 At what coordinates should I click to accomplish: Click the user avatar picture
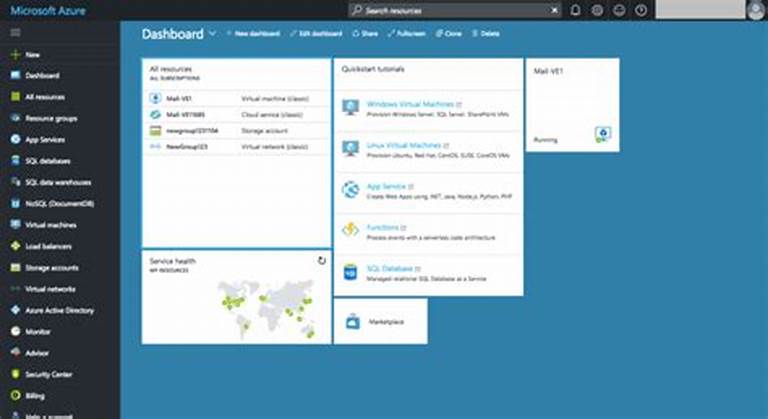(756, 10)
